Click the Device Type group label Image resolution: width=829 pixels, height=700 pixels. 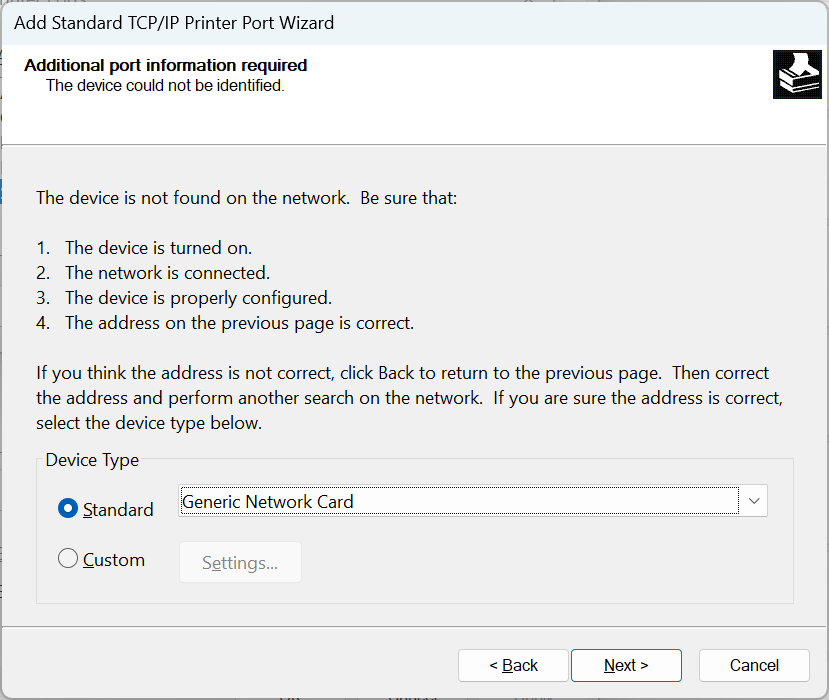point(92,460)
